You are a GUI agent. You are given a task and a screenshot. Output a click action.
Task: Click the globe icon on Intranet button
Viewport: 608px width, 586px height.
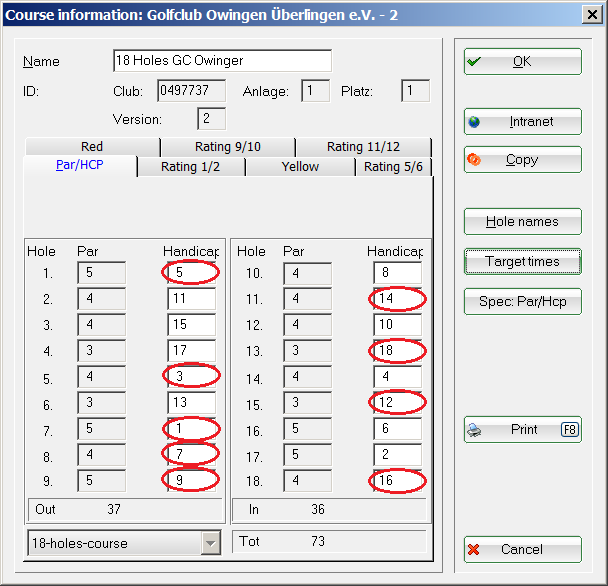tap(474, 122)
